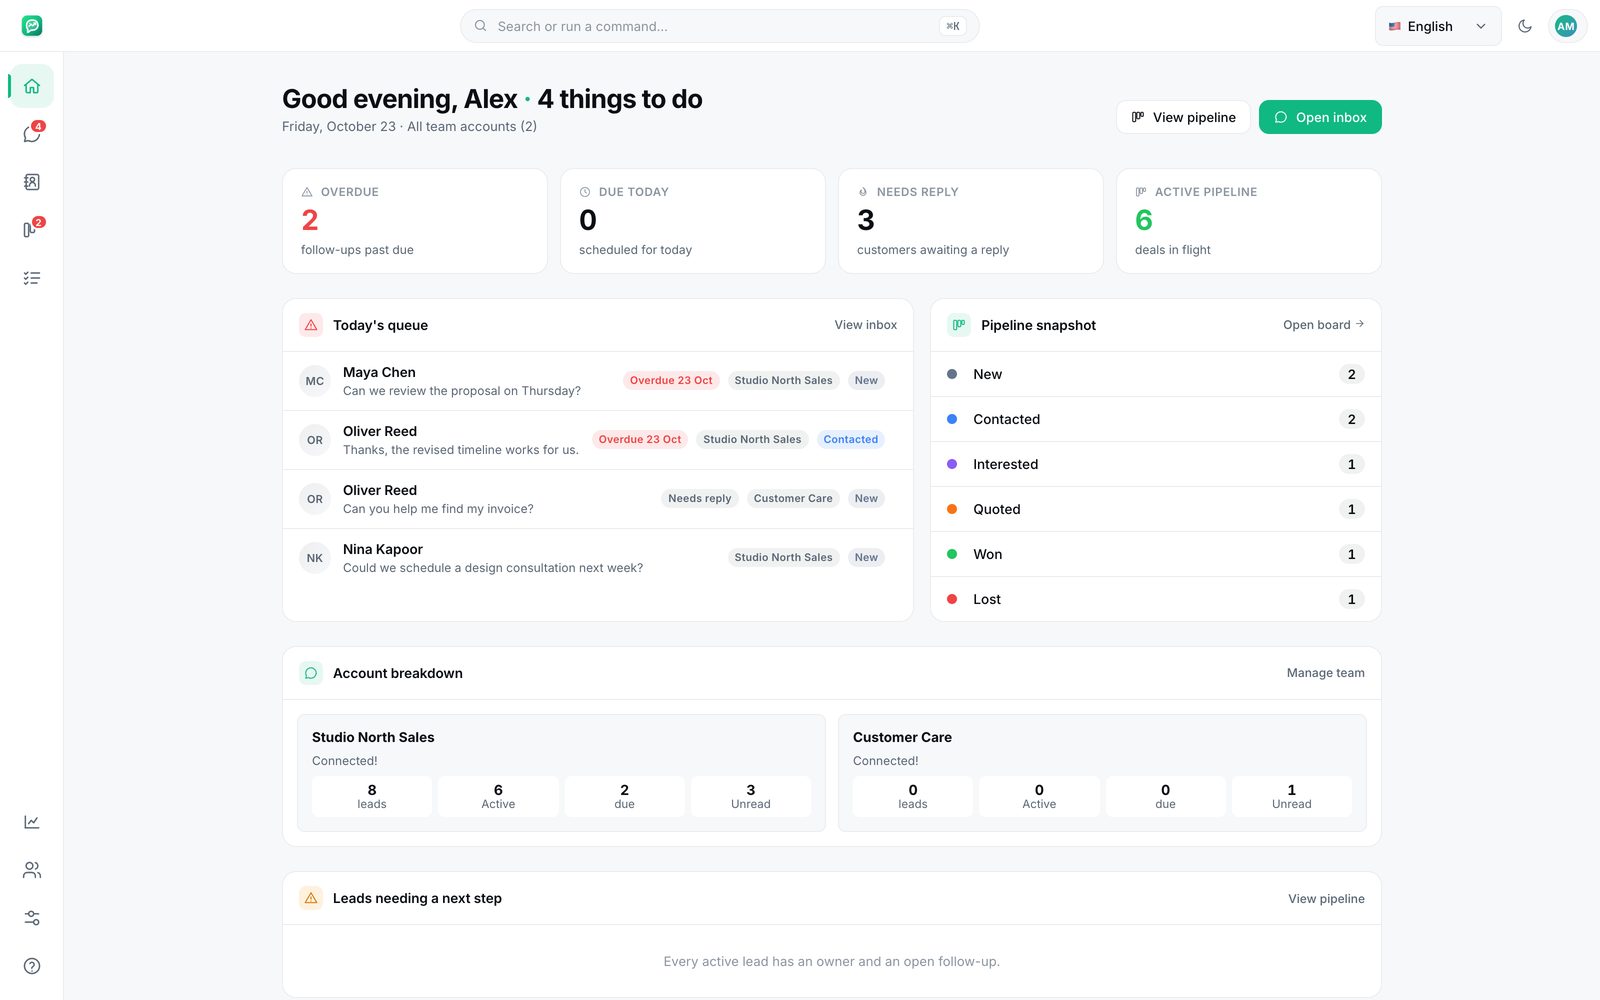Screen dimensions: 1600x1000
Task: Open the AM user avatar menu
Action: point(1566,26)
